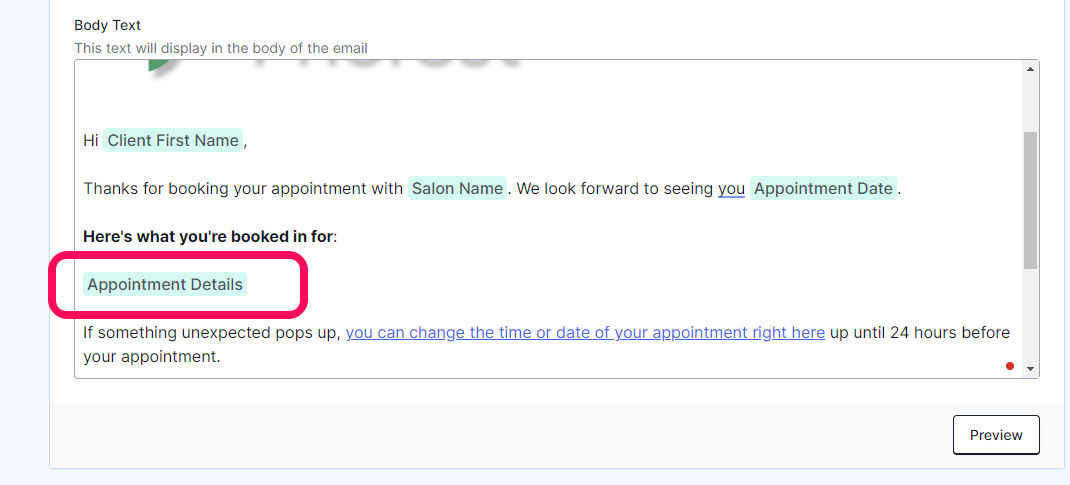Screen dimensions: 1070x485
Task: Select the Client First Name placeholder tag
Action: click(x=173, y=141)
